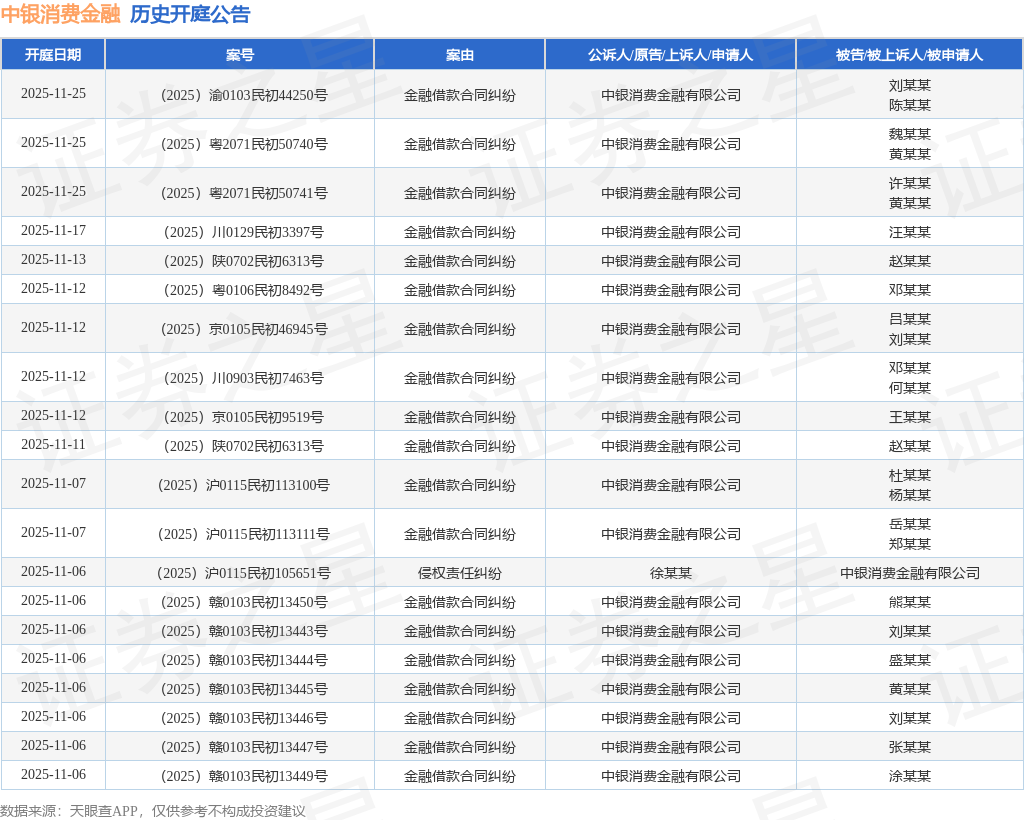Select case number 沪0115民初105651号
The width and height of the screenshot is (1024, 820).
pos(244,573)
